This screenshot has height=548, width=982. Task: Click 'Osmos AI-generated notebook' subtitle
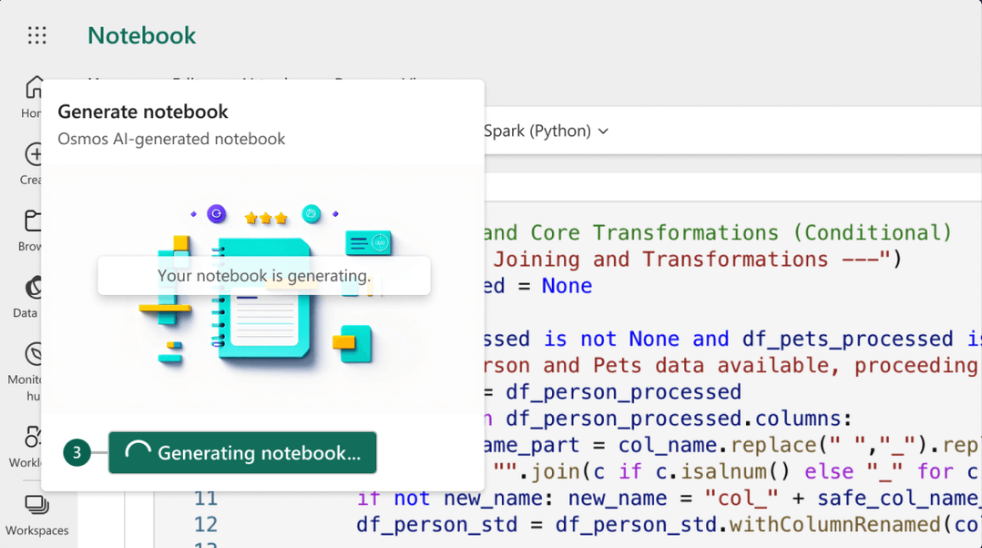pos(171,138)
